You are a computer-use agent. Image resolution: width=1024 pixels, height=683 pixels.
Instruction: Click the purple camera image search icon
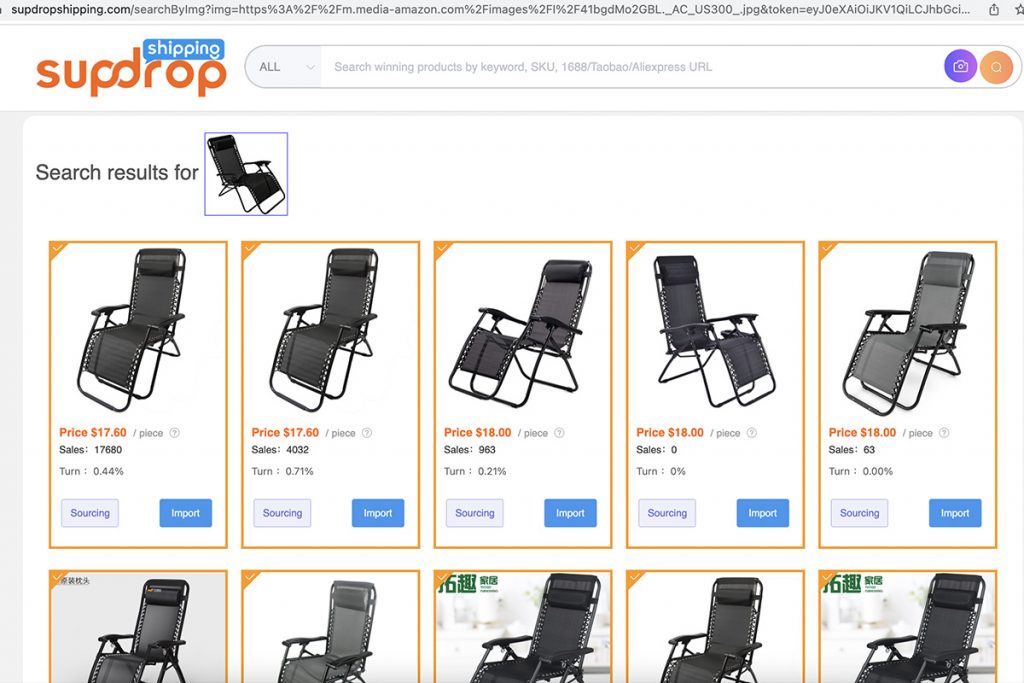point(960,66)
